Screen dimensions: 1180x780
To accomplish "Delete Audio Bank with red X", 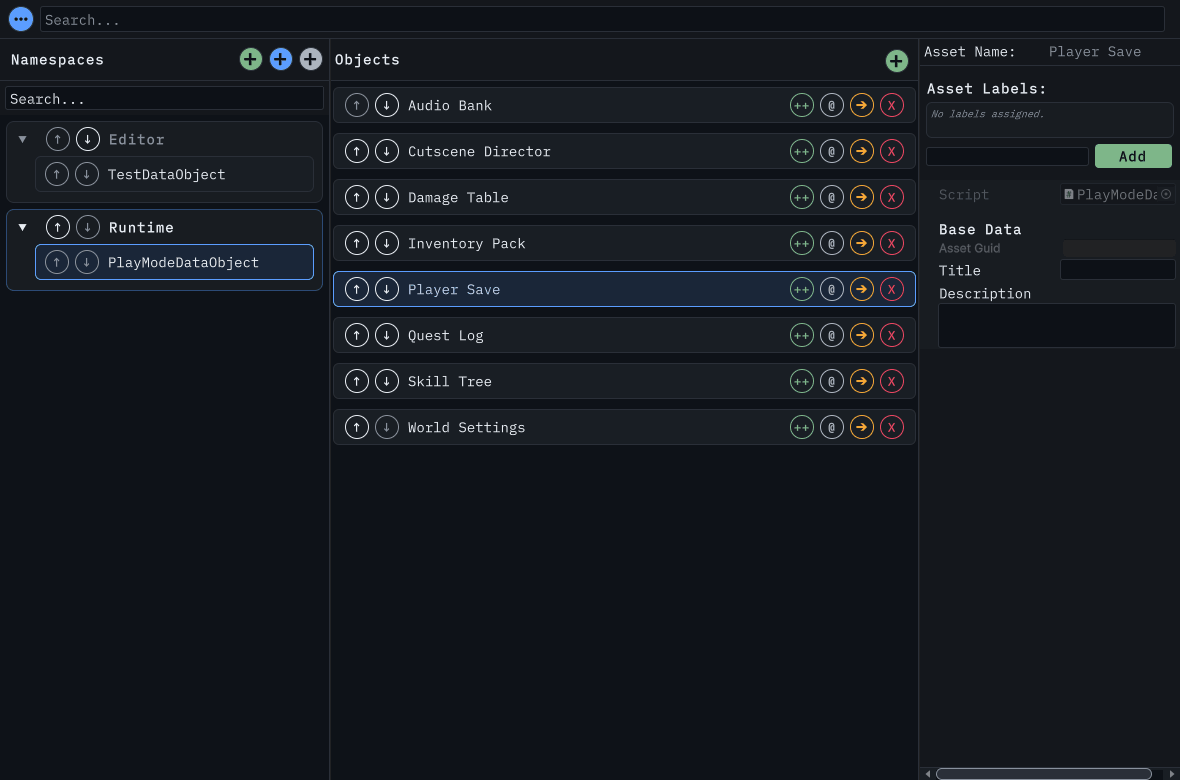I will [x=892, y=105].
